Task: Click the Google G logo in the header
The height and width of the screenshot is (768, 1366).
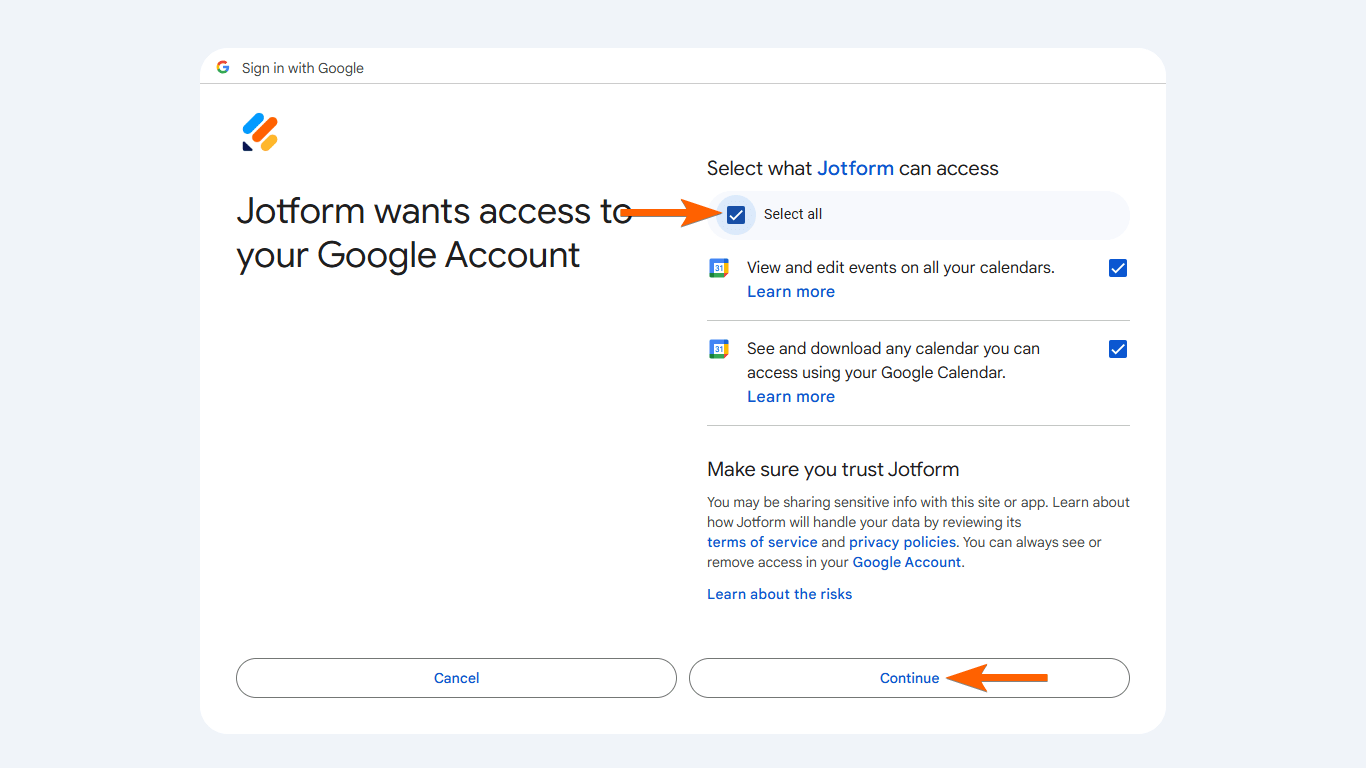Action: point(222,67)
